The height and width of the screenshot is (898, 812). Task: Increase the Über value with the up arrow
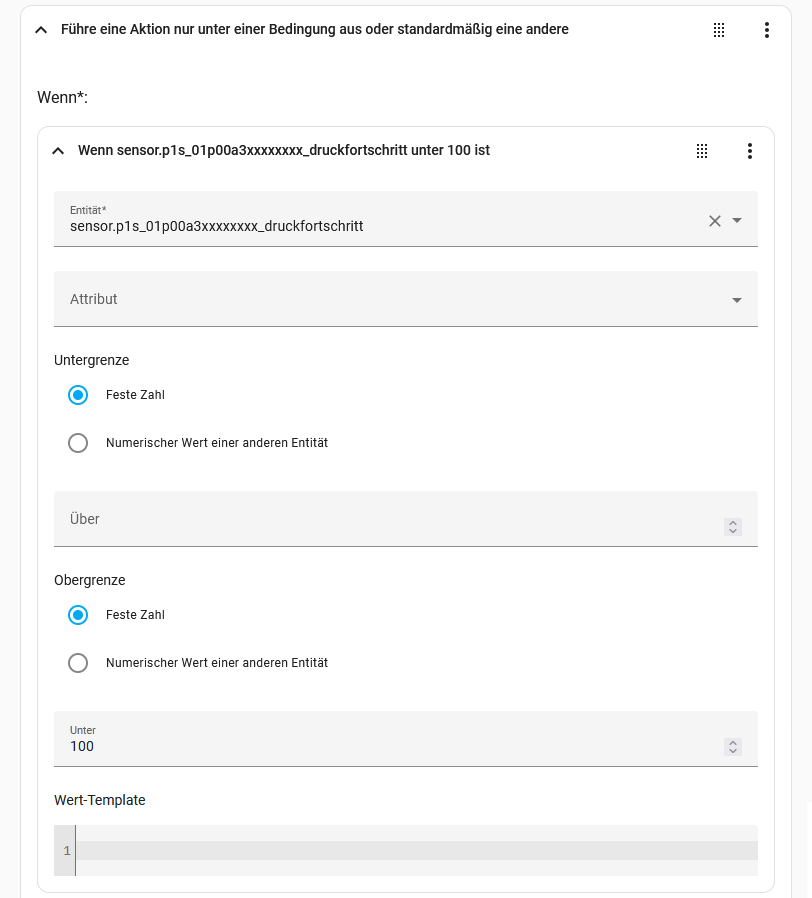[x=733, y=523]
